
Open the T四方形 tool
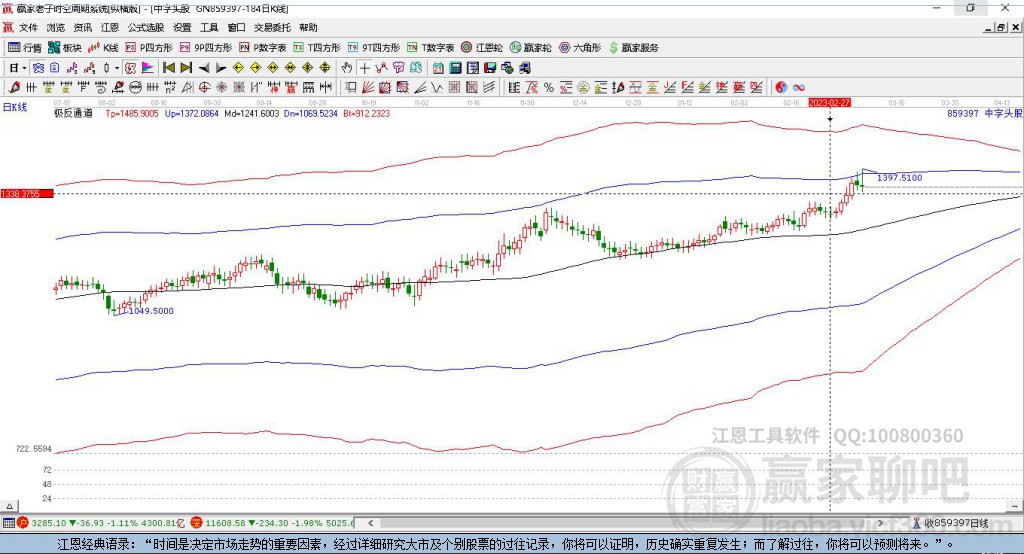317,48
